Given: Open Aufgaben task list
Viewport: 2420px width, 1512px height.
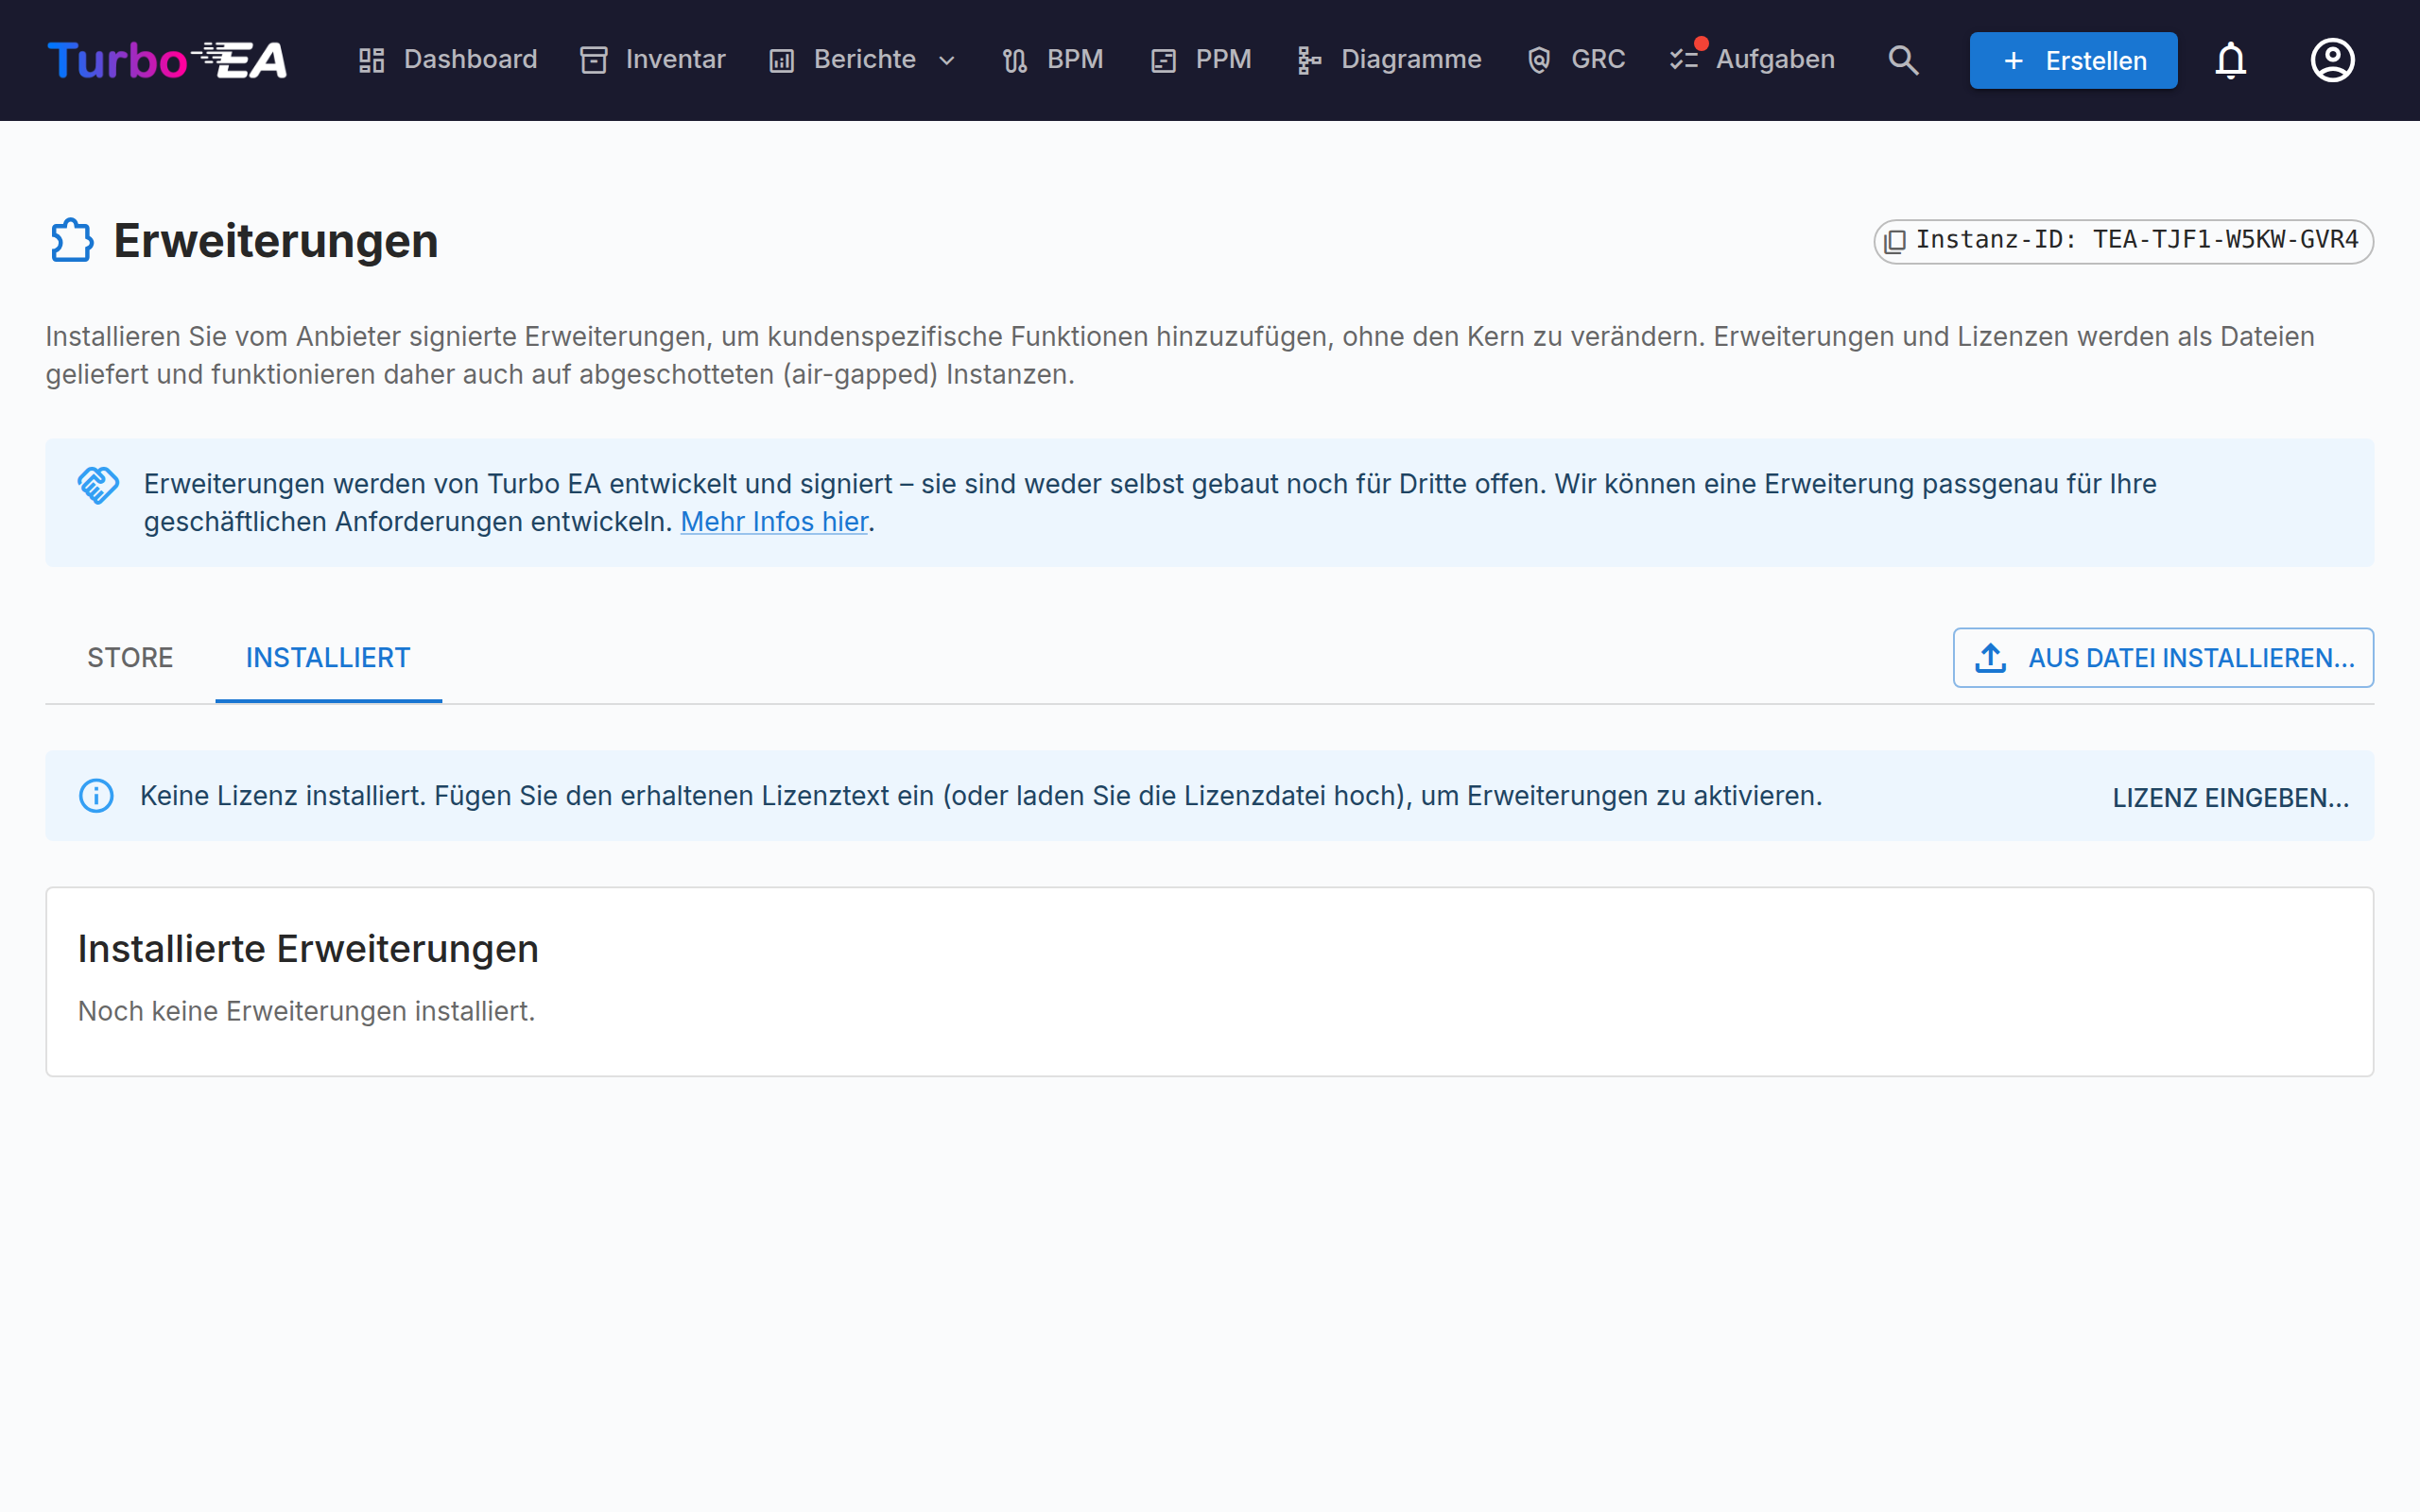Looking at the screenshot, I should [1752, 60].
